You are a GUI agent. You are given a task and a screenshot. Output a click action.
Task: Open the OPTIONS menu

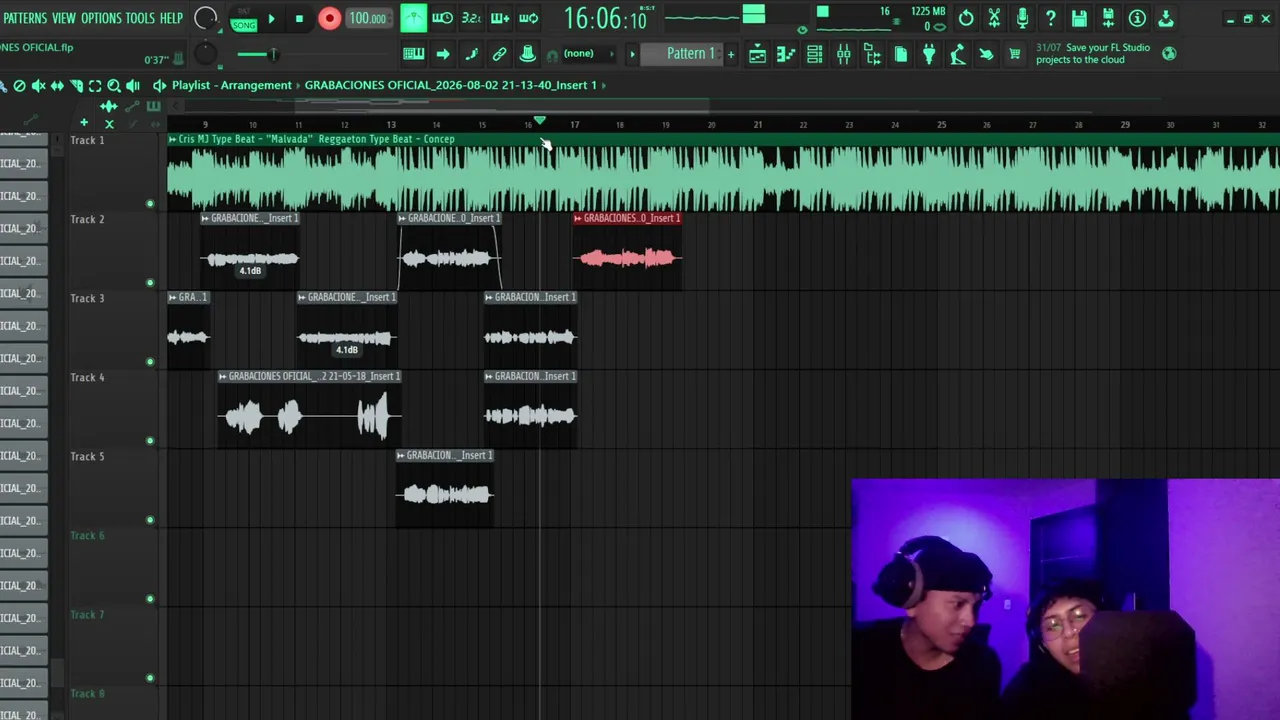tap(101, 18)
